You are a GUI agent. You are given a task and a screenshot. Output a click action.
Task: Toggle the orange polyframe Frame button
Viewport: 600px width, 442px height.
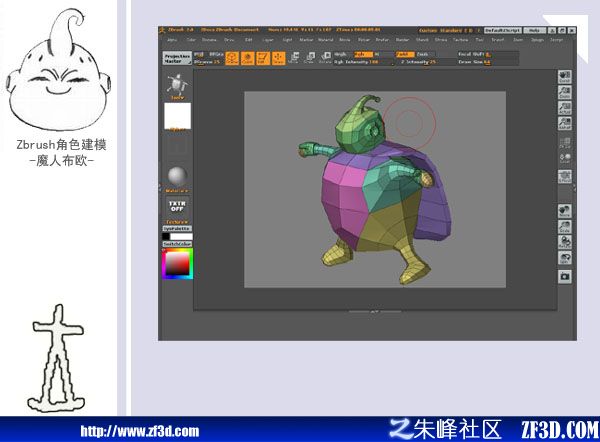(232, 59)
